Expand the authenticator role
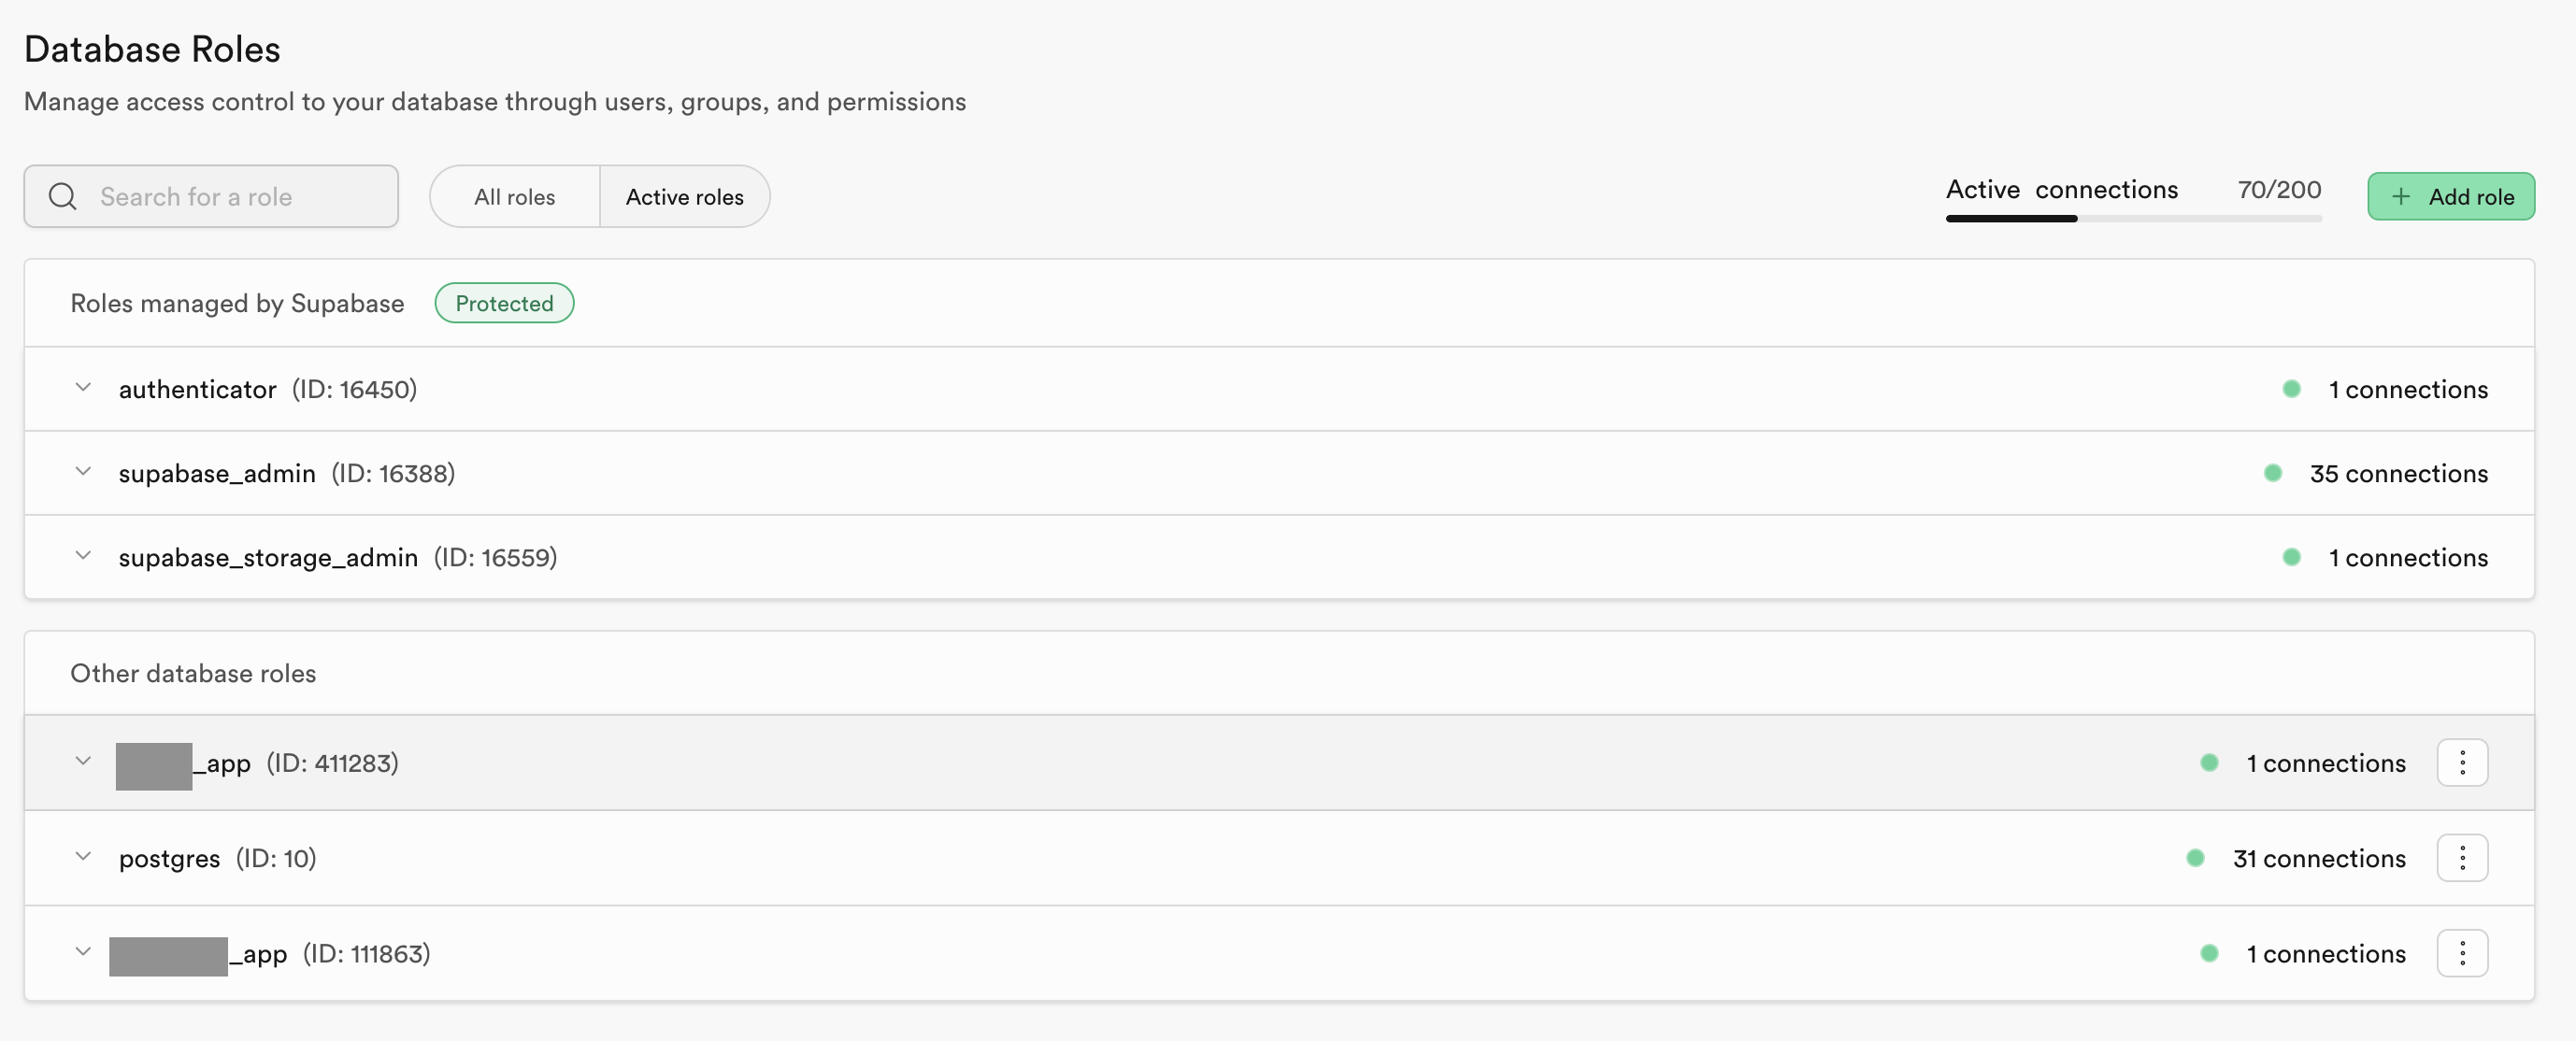Screen dimensions: 2576x1041 pyautogui.click(x=83, y=388)
